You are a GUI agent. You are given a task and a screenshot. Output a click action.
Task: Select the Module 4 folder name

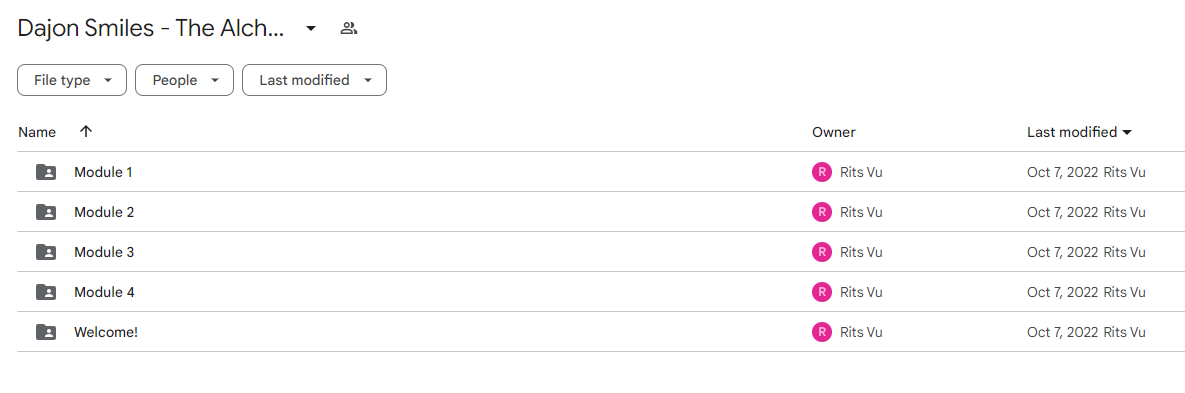[104, 292]
